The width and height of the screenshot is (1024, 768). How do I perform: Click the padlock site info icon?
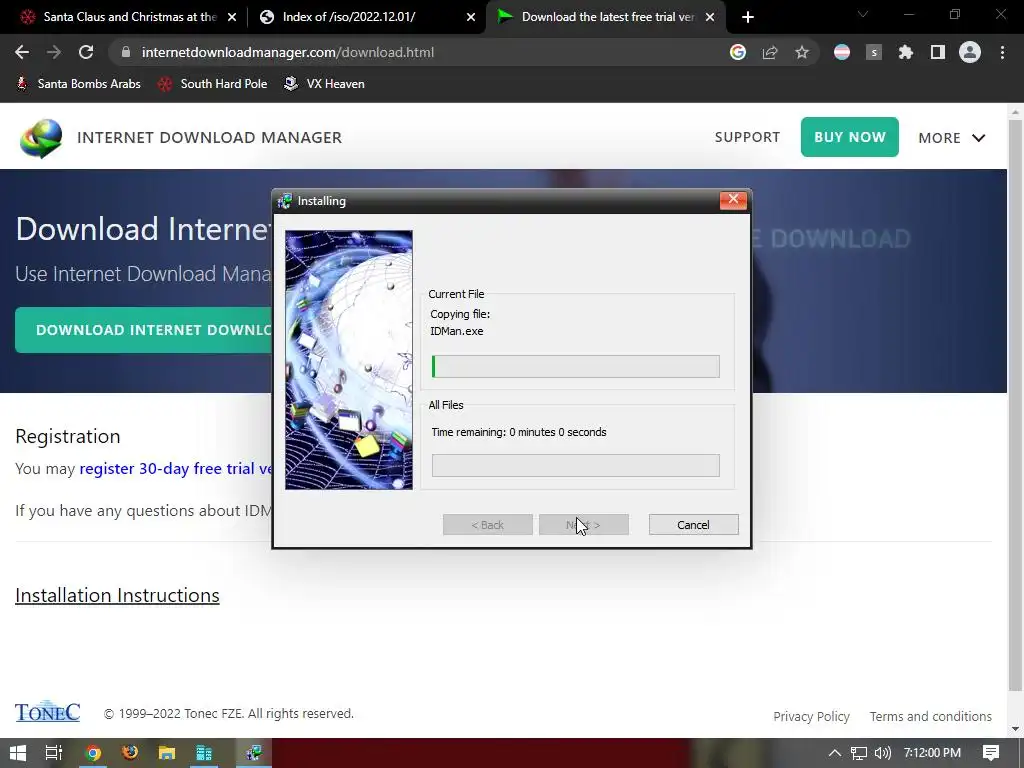[x=126, y=52]
